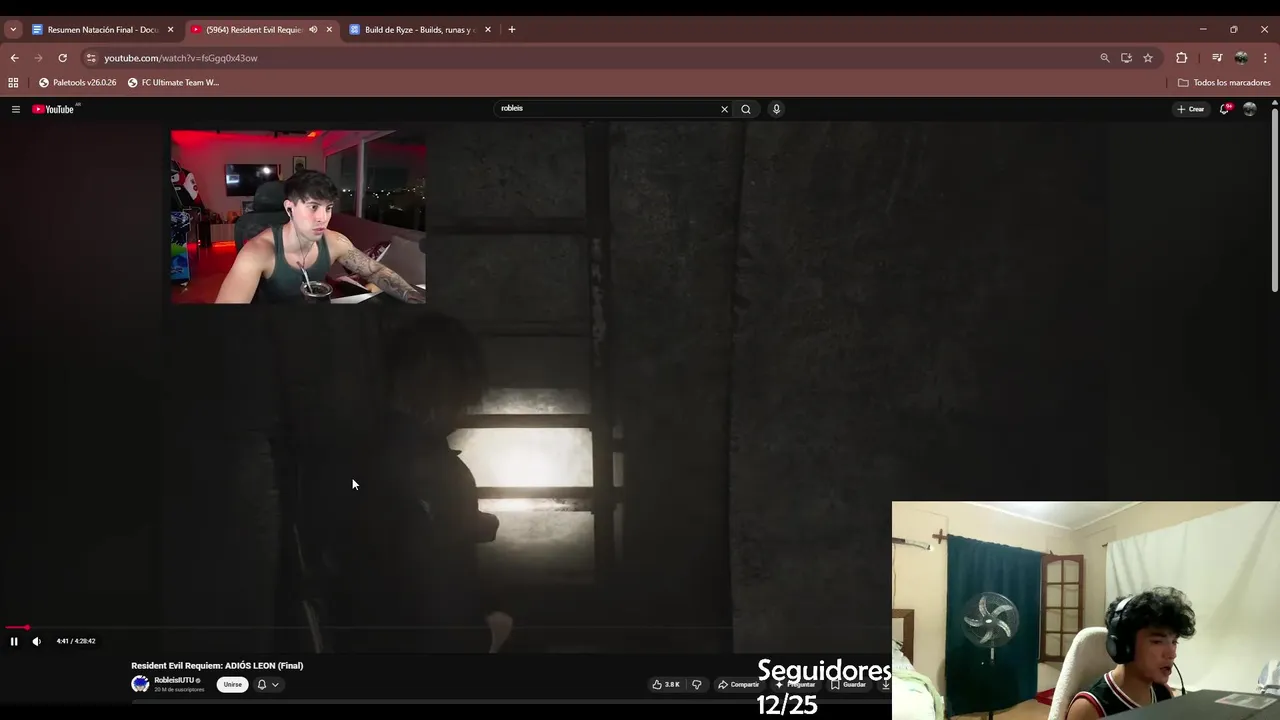
Task: Open the Chrome profile avatar
Action: click(x=1241, y=58)
